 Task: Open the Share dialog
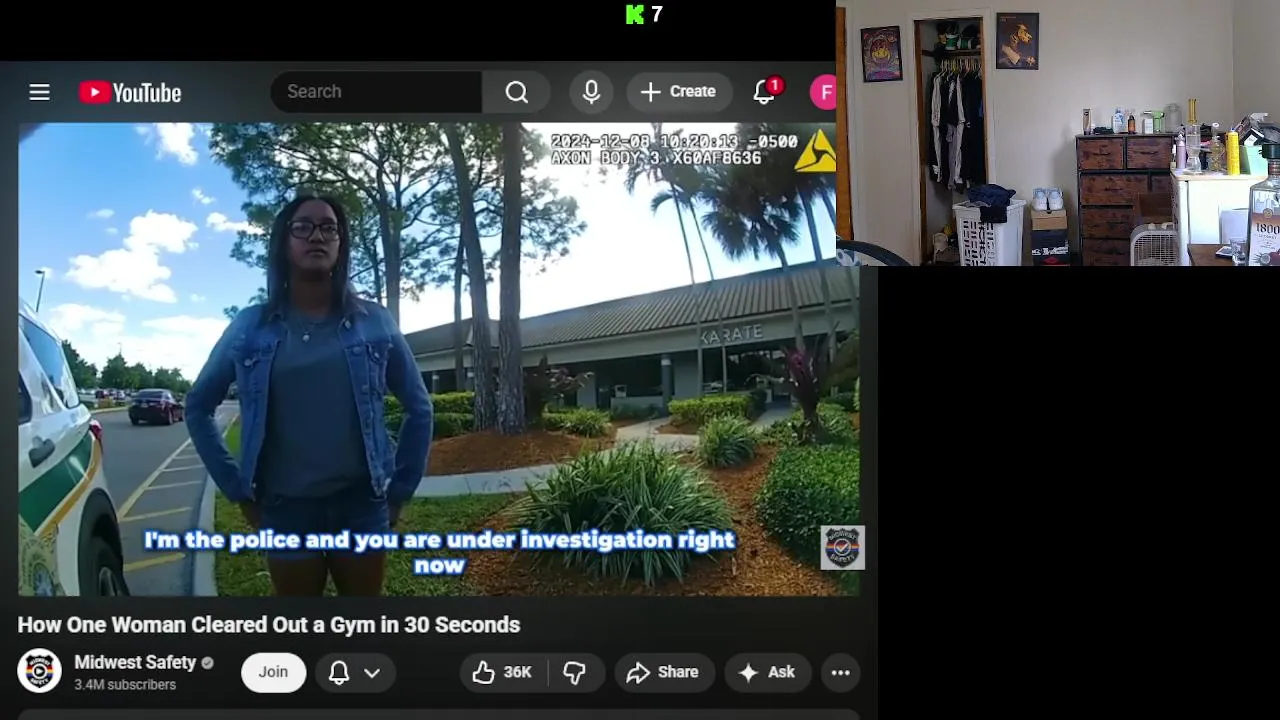663,672
